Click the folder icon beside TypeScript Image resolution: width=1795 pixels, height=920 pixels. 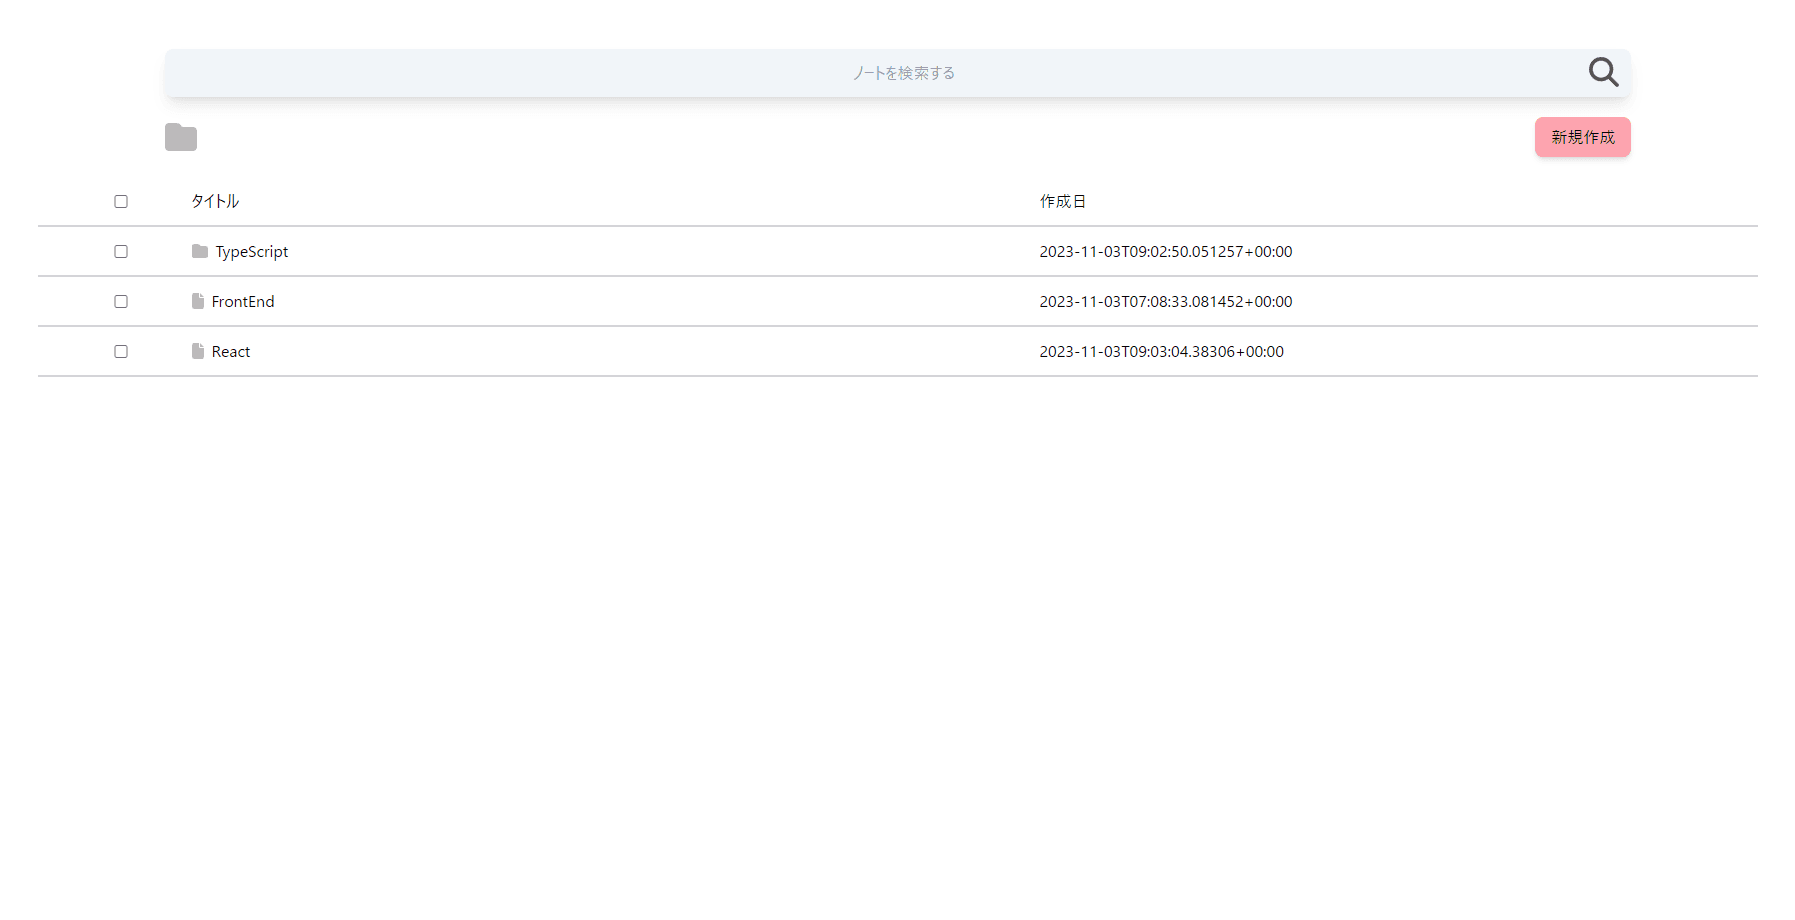pyautogui.click(x=200, y=251)
